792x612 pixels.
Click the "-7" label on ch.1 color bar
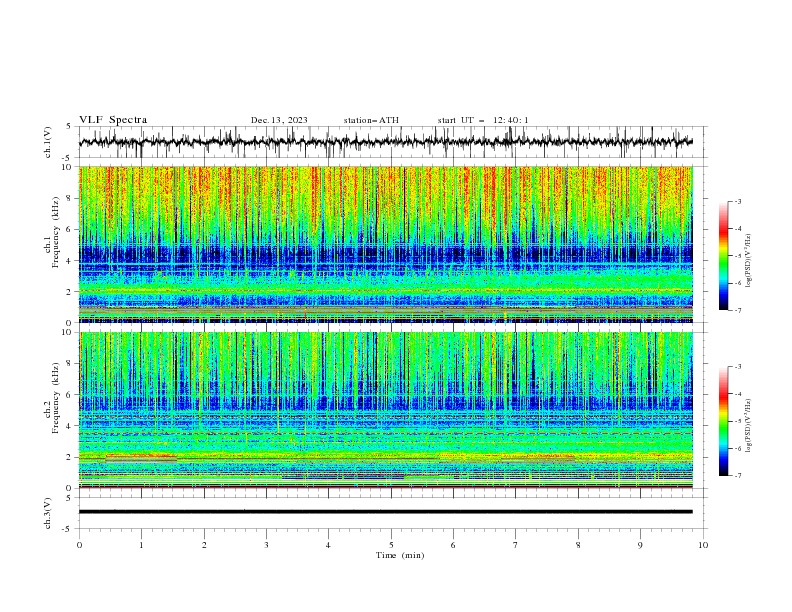[x=738, y=310]
